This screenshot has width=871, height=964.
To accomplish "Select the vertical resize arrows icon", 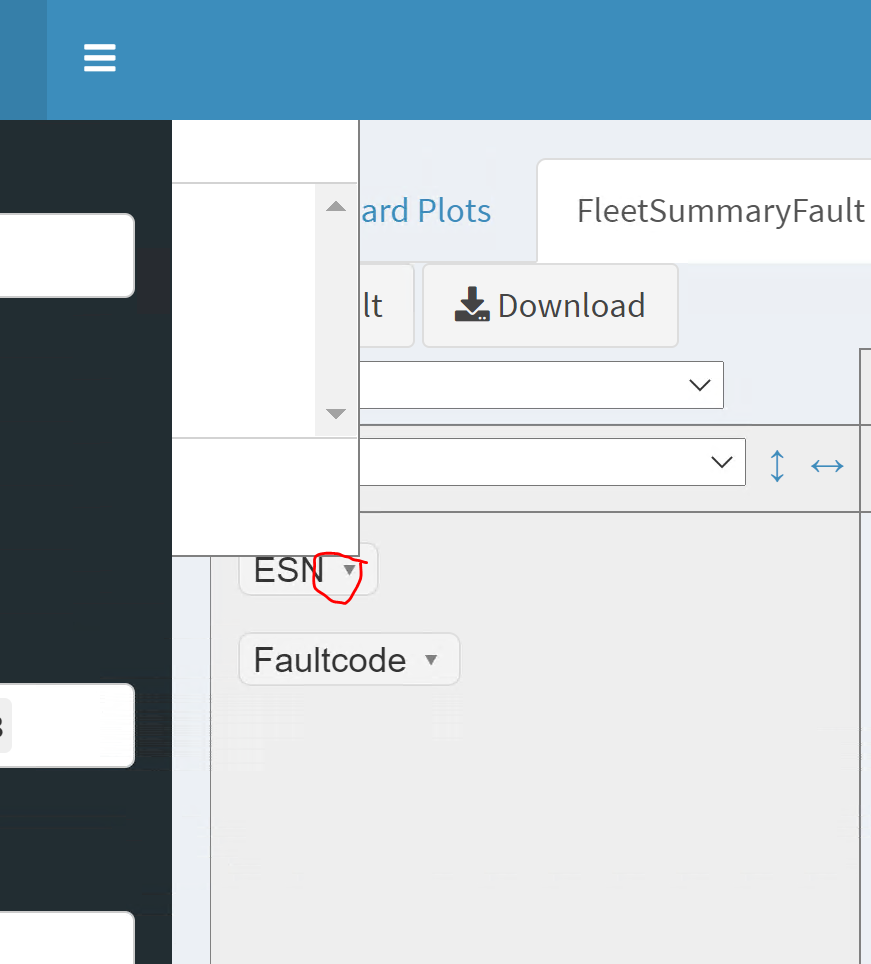I will pos(777,465).
